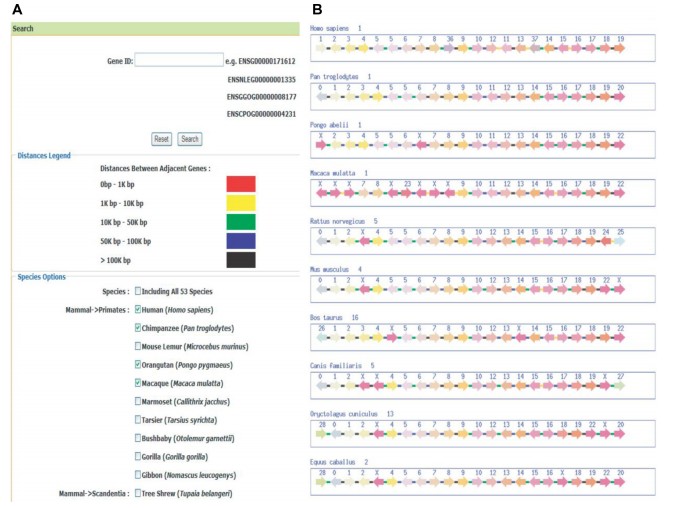Click gene arrow 25 in Rattus norvegicus row

(x=621, y=241)
